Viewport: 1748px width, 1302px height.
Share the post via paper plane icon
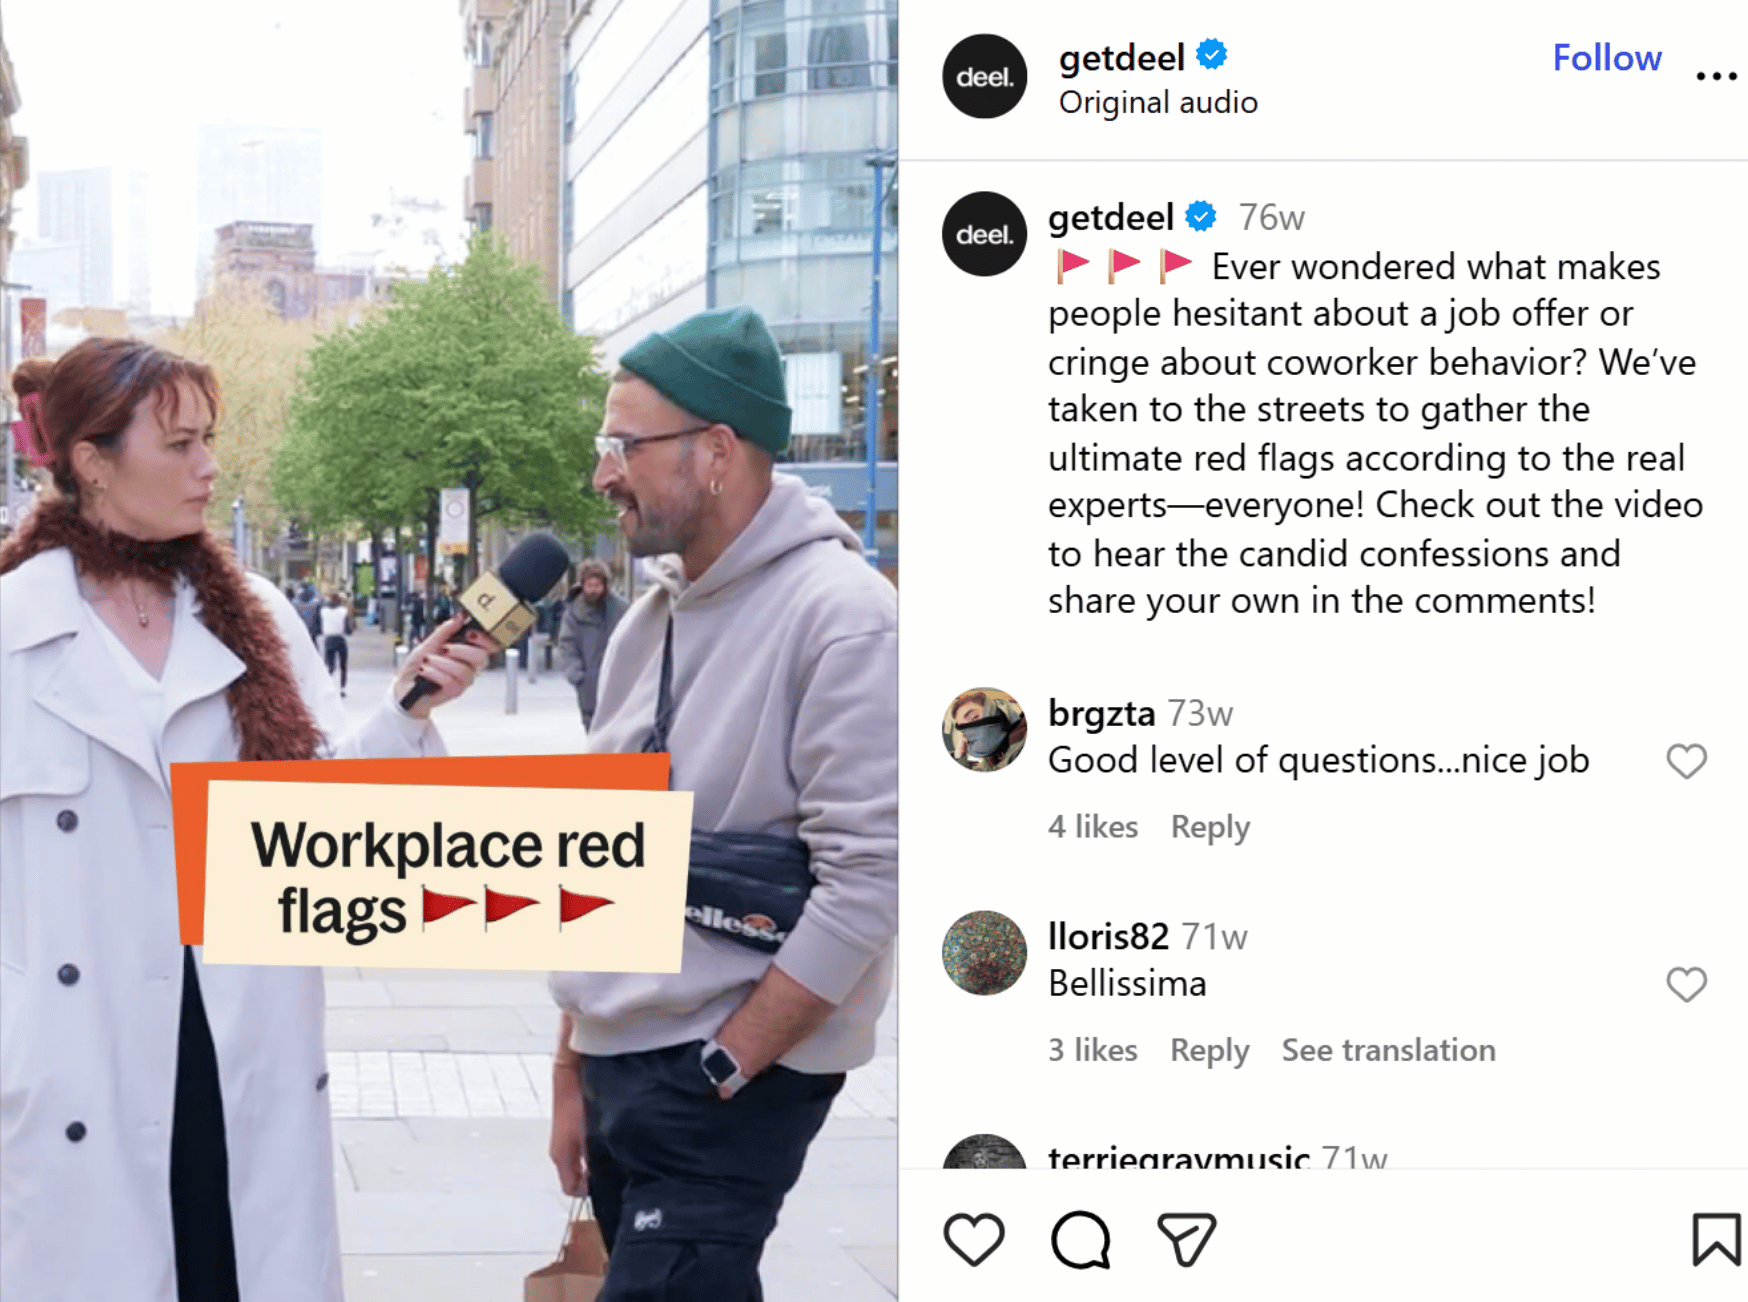point(1186,1239)
